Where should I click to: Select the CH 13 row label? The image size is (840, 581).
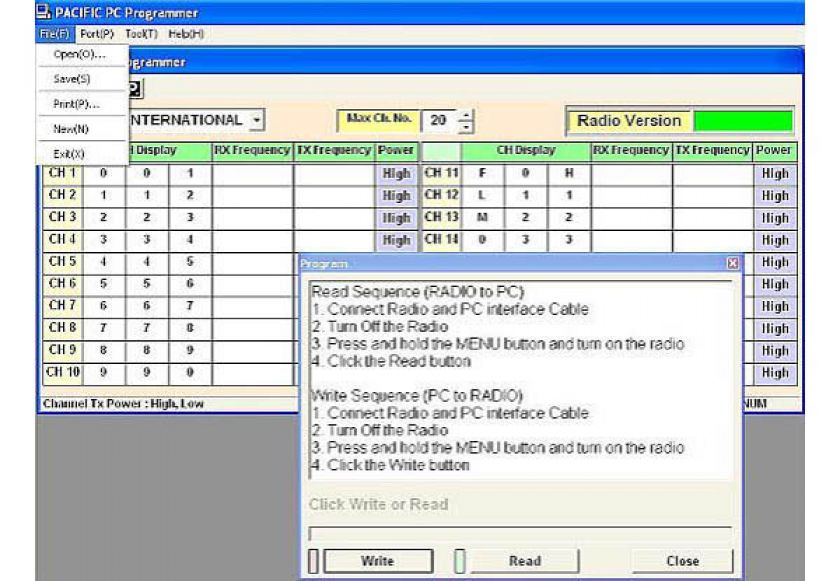click(441, 217)
